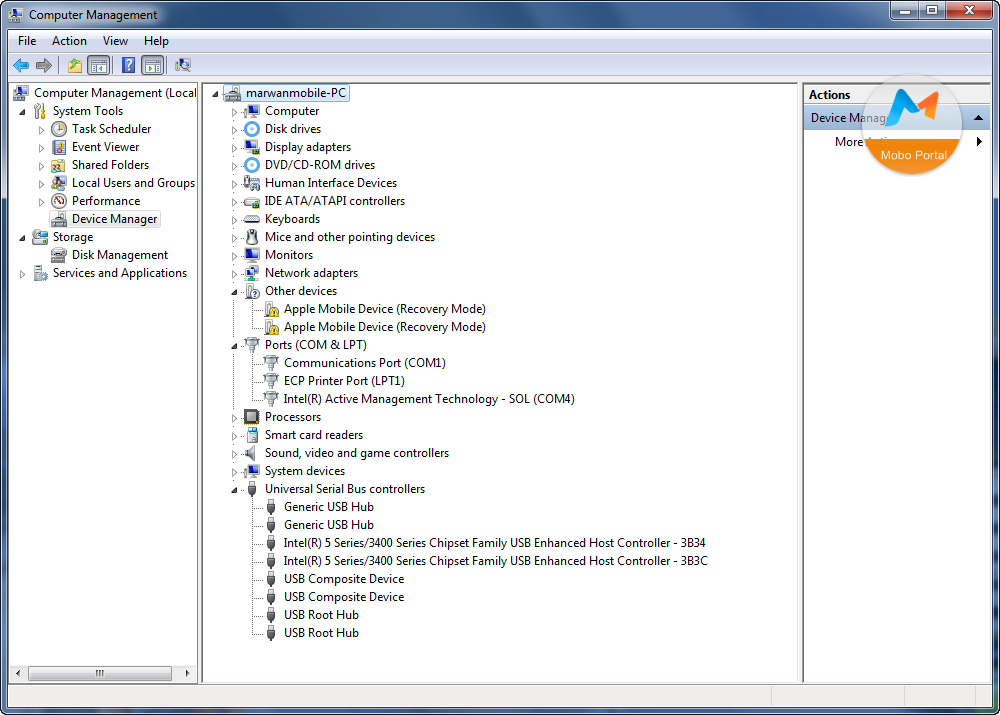Click the Shared Folders icon

tap(59, 165)
